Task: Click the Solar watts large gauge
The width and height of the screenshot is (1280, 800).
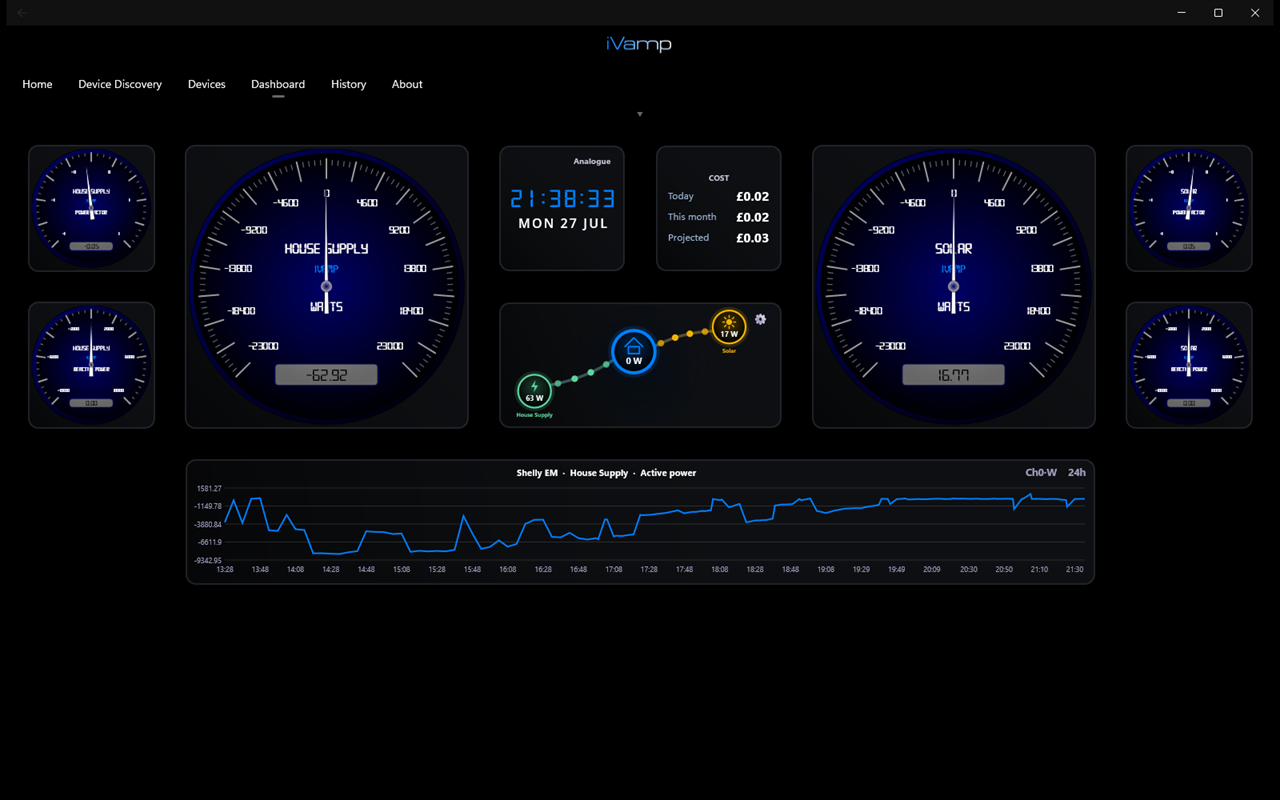Action: [x=954, y=287]
